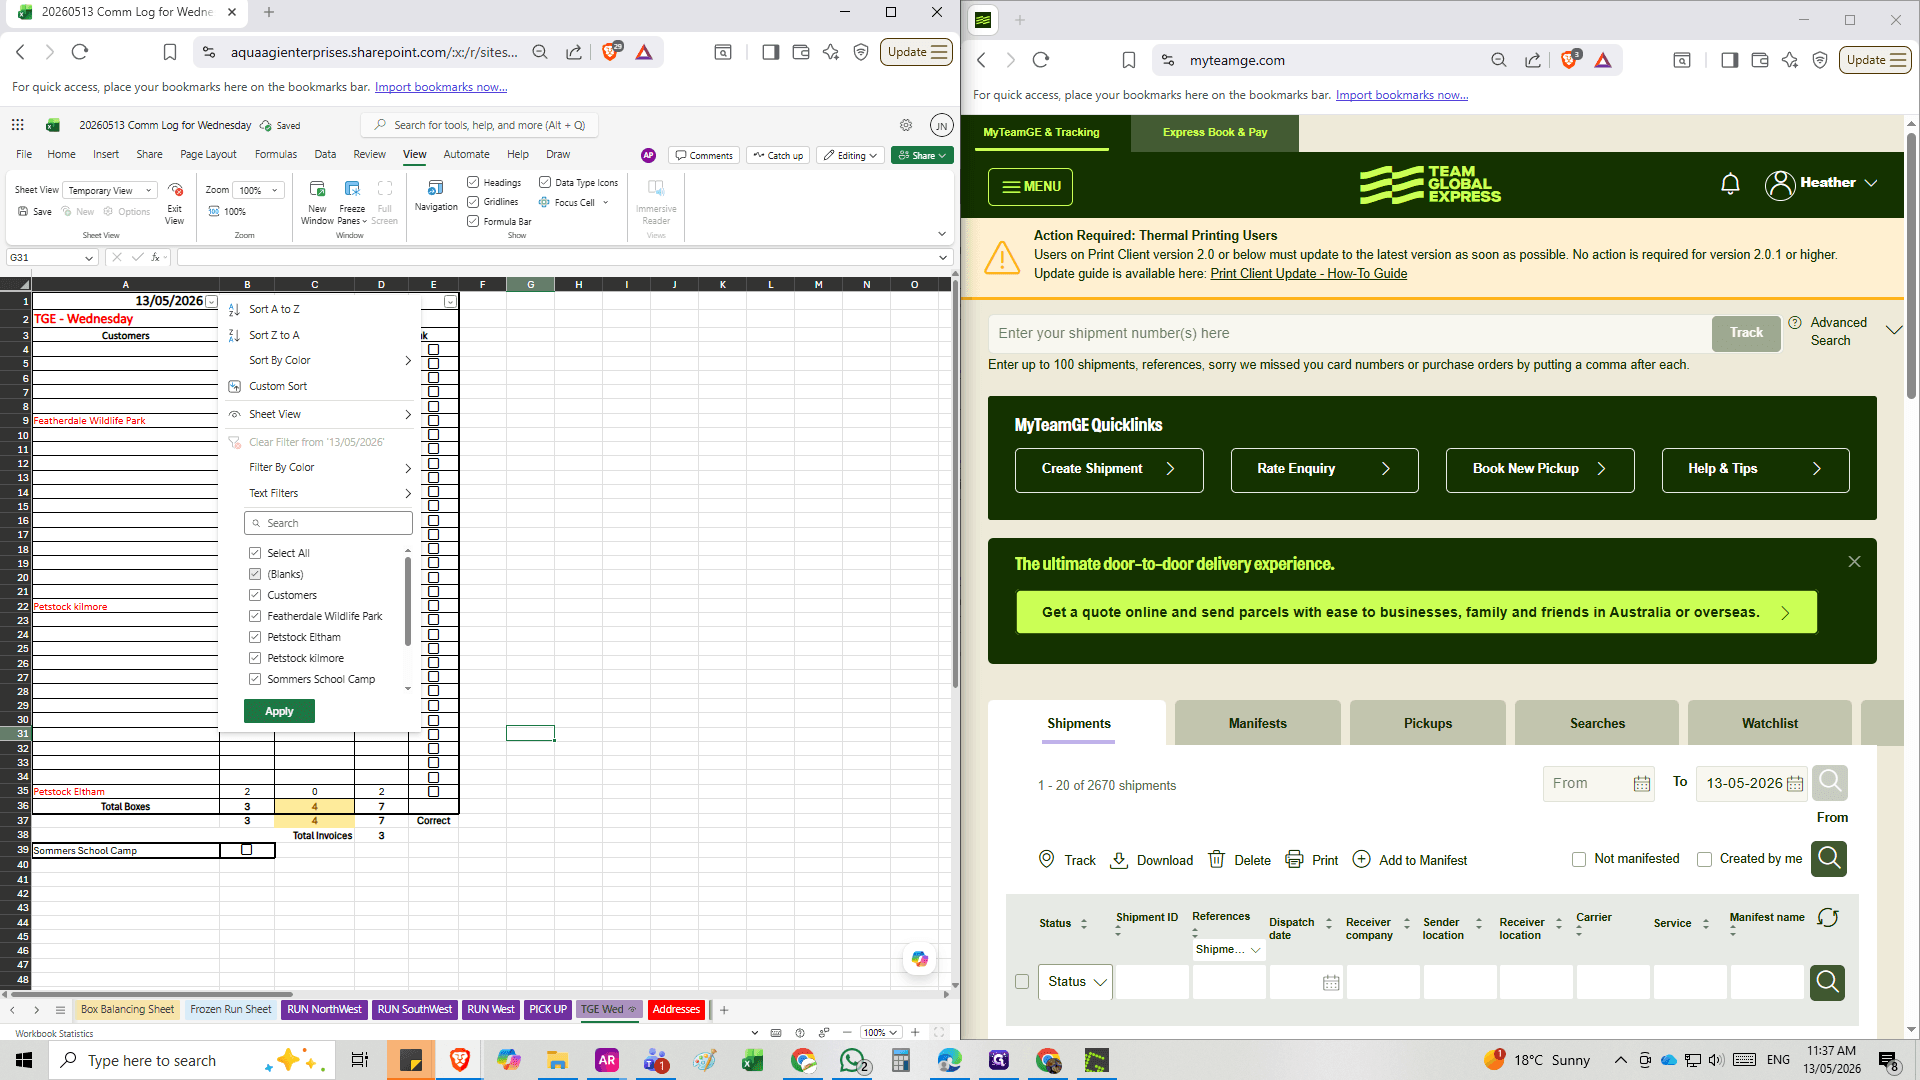This screenshot has height=1080, width=1920.
Task: Click the refresh icon beside Manifest name
Action: [1828, 917]
